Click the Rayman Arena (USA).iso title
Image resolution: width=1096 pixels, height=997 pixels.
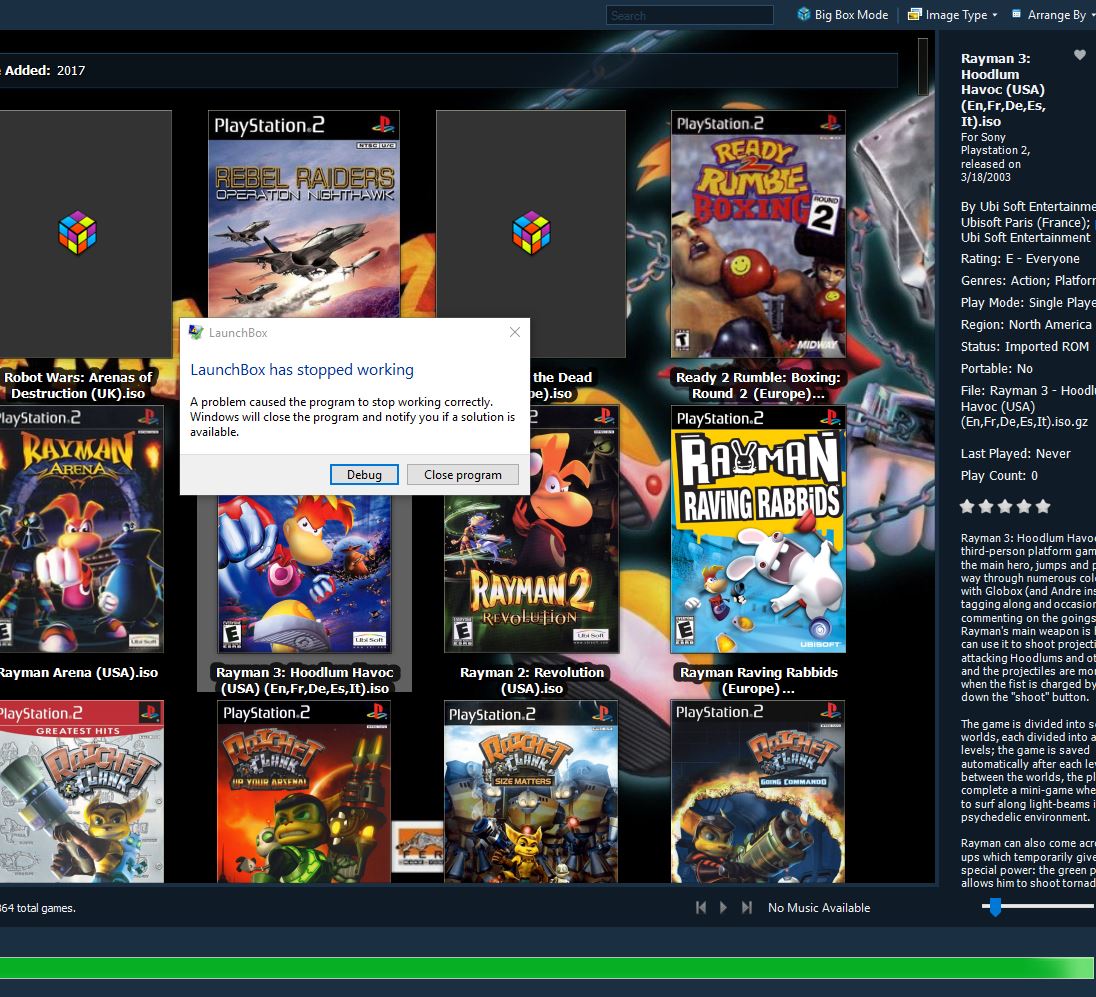pos(78,673)
